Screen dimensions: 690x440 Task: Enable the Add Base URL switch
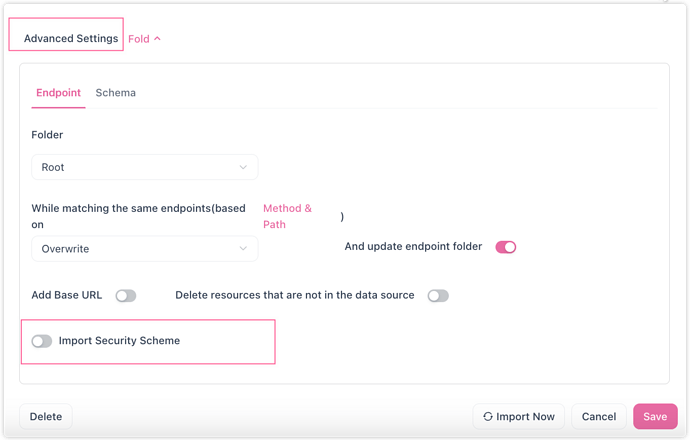pyautogui.click(x=126, y=296)
